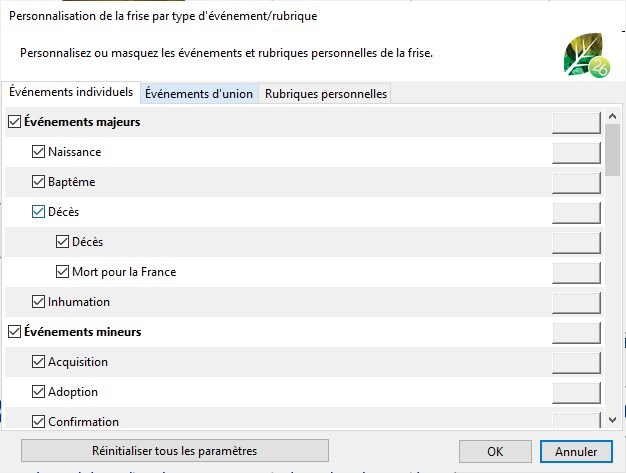Click the Annuler button
The height and width of the screenshot is (473, 626).
click(x=576, y=451)
